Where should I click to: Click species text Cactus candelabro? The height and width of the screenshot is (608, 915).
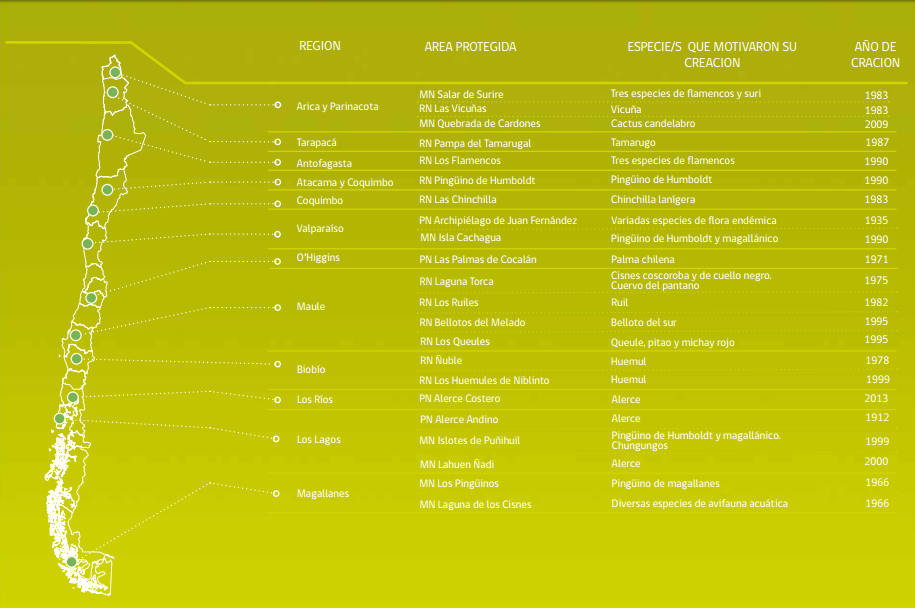653,123
